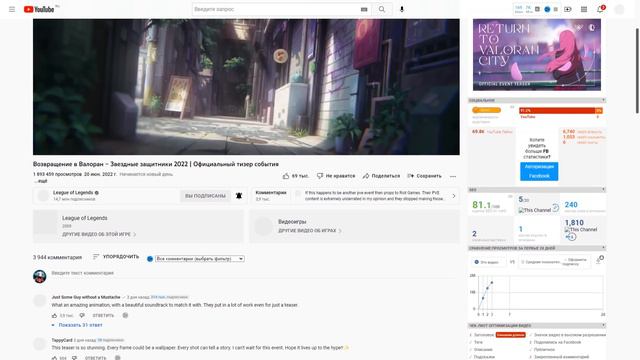
Task: Like the video with thumbs-up 69 тыс.
Action: (296, 176)
